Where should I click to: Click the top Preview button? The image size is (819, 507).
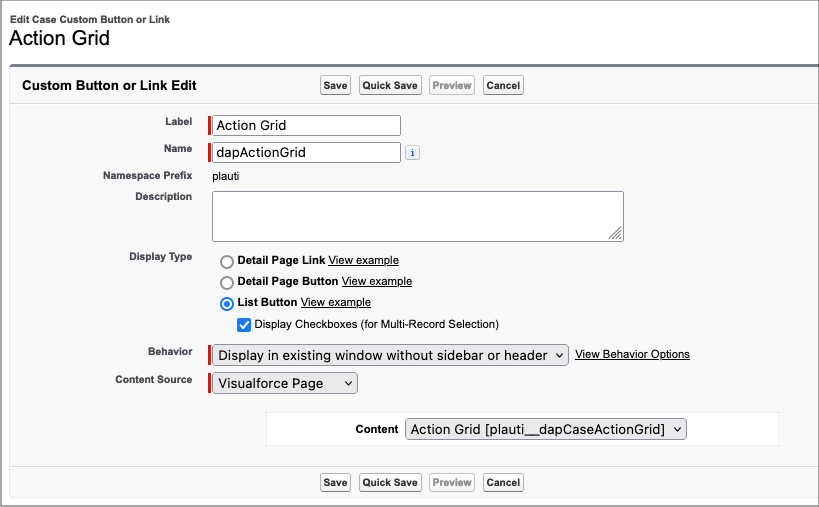point(452,86)
